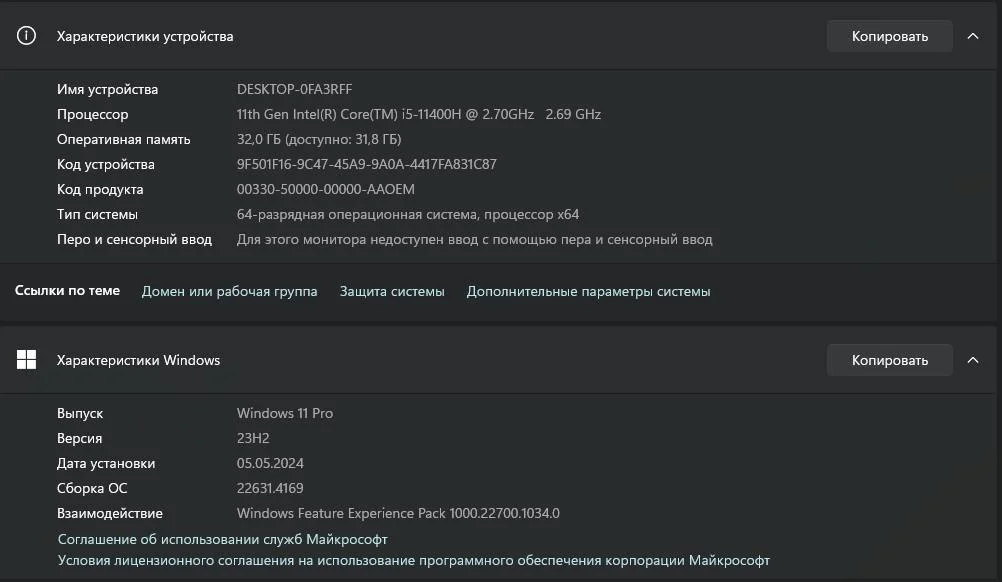
Task: Open the Условия лицензионного соглашения link
Action: click(413, 560)
